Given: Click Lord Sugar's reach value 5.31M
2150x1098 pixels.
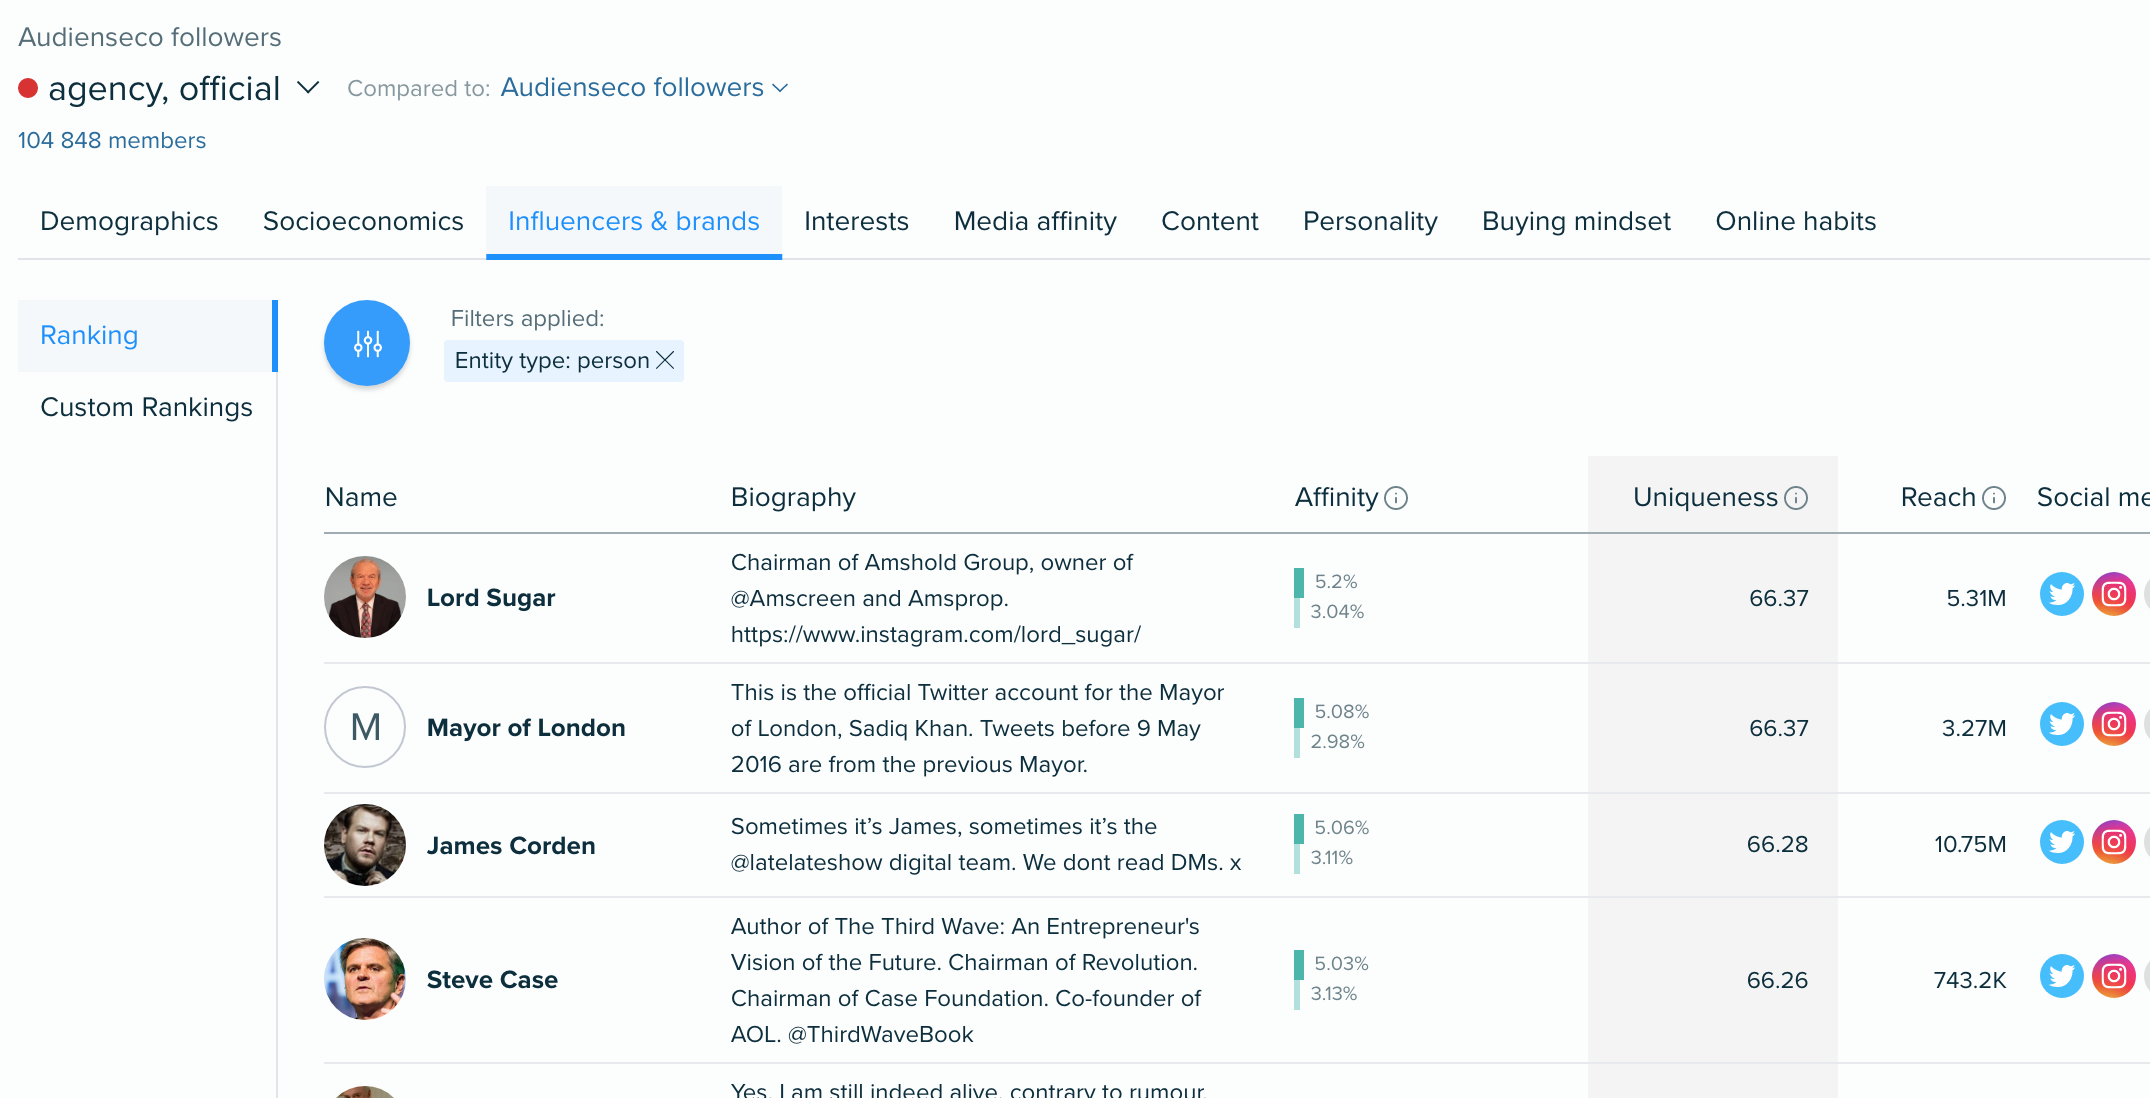Looking at the screenshot, I should (1976, 599).
